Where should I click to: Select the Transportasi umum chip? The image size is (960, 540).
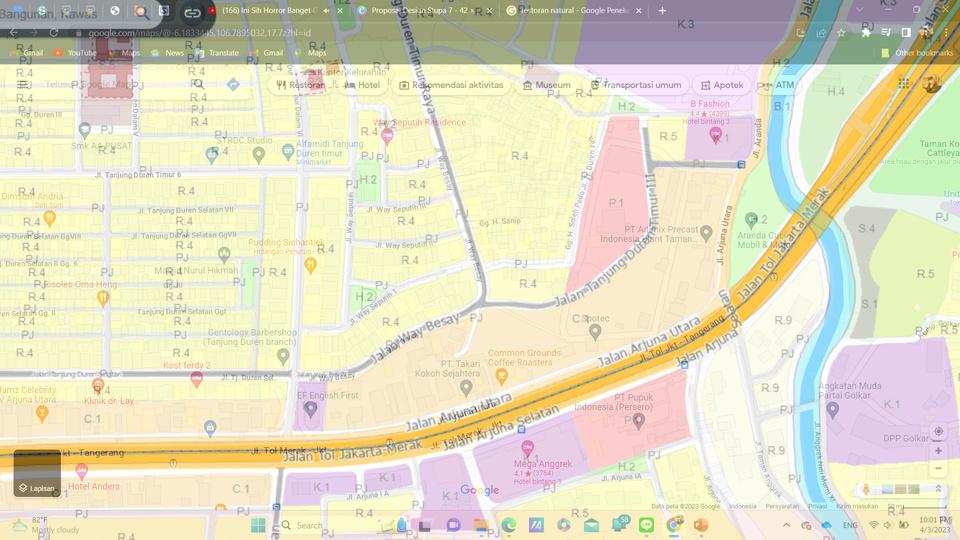(636, 85)
